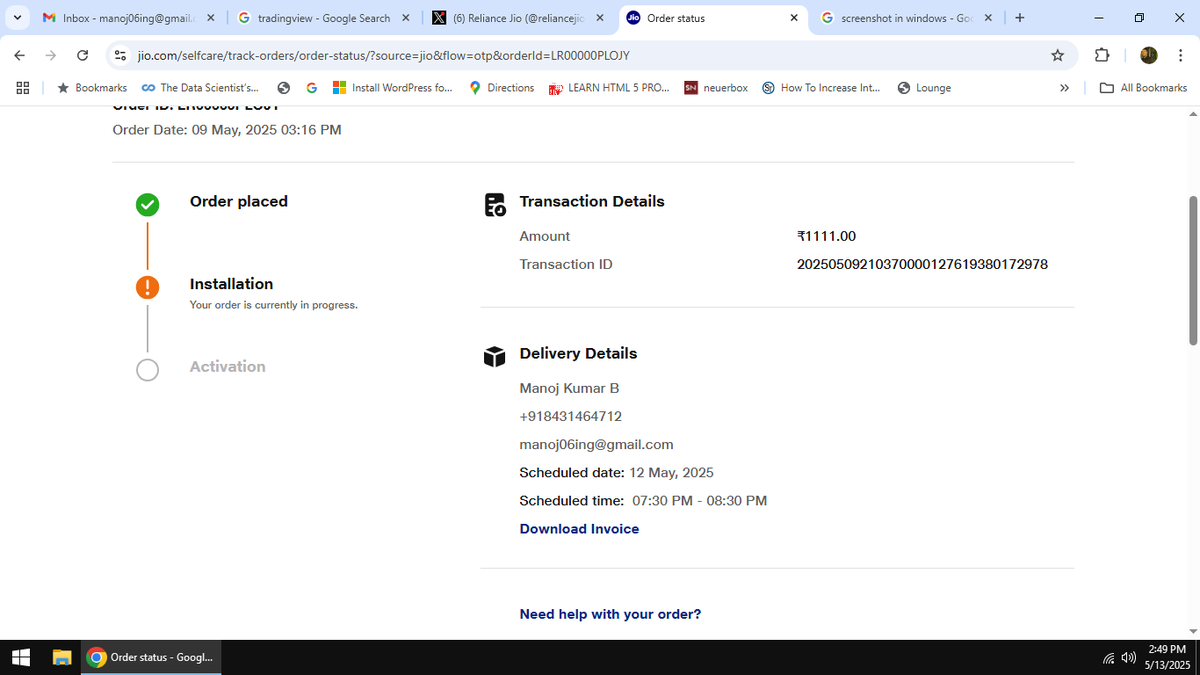The height and width of the screenshot is (675, 1200).
Task: Click the address bar URL
Action: click(383, 55)
